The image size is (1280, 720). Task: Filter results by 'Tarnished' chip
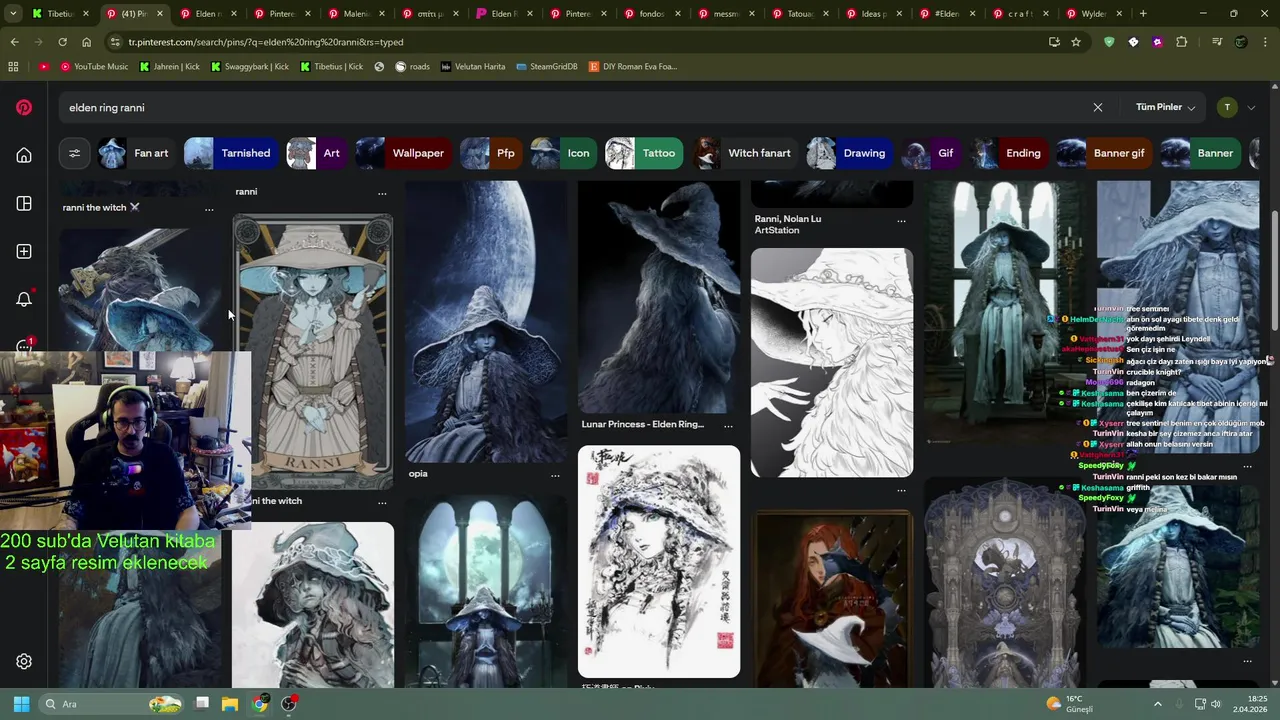pyautogui.click(x=232, y=153)
